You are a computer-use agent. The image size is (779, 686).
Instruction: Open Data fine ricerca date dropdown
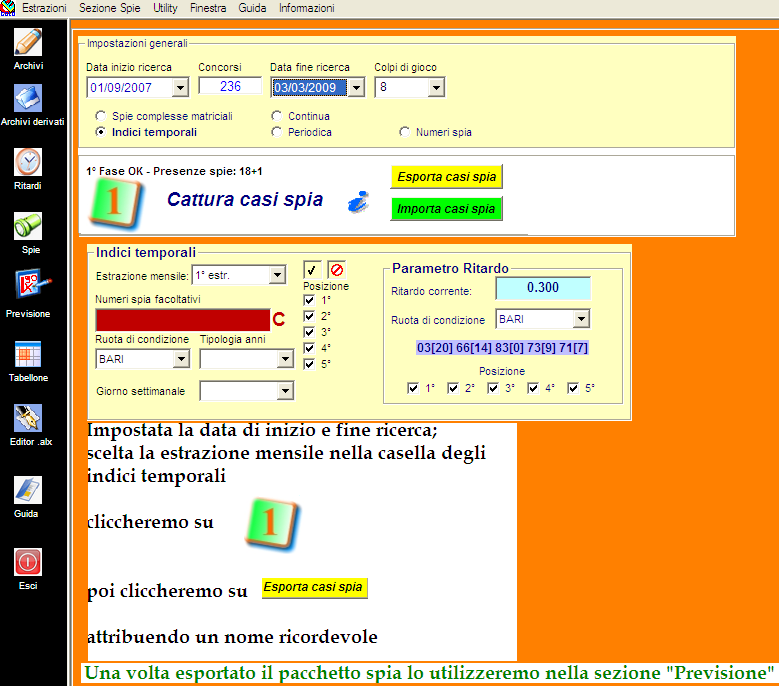coord(356,88)
